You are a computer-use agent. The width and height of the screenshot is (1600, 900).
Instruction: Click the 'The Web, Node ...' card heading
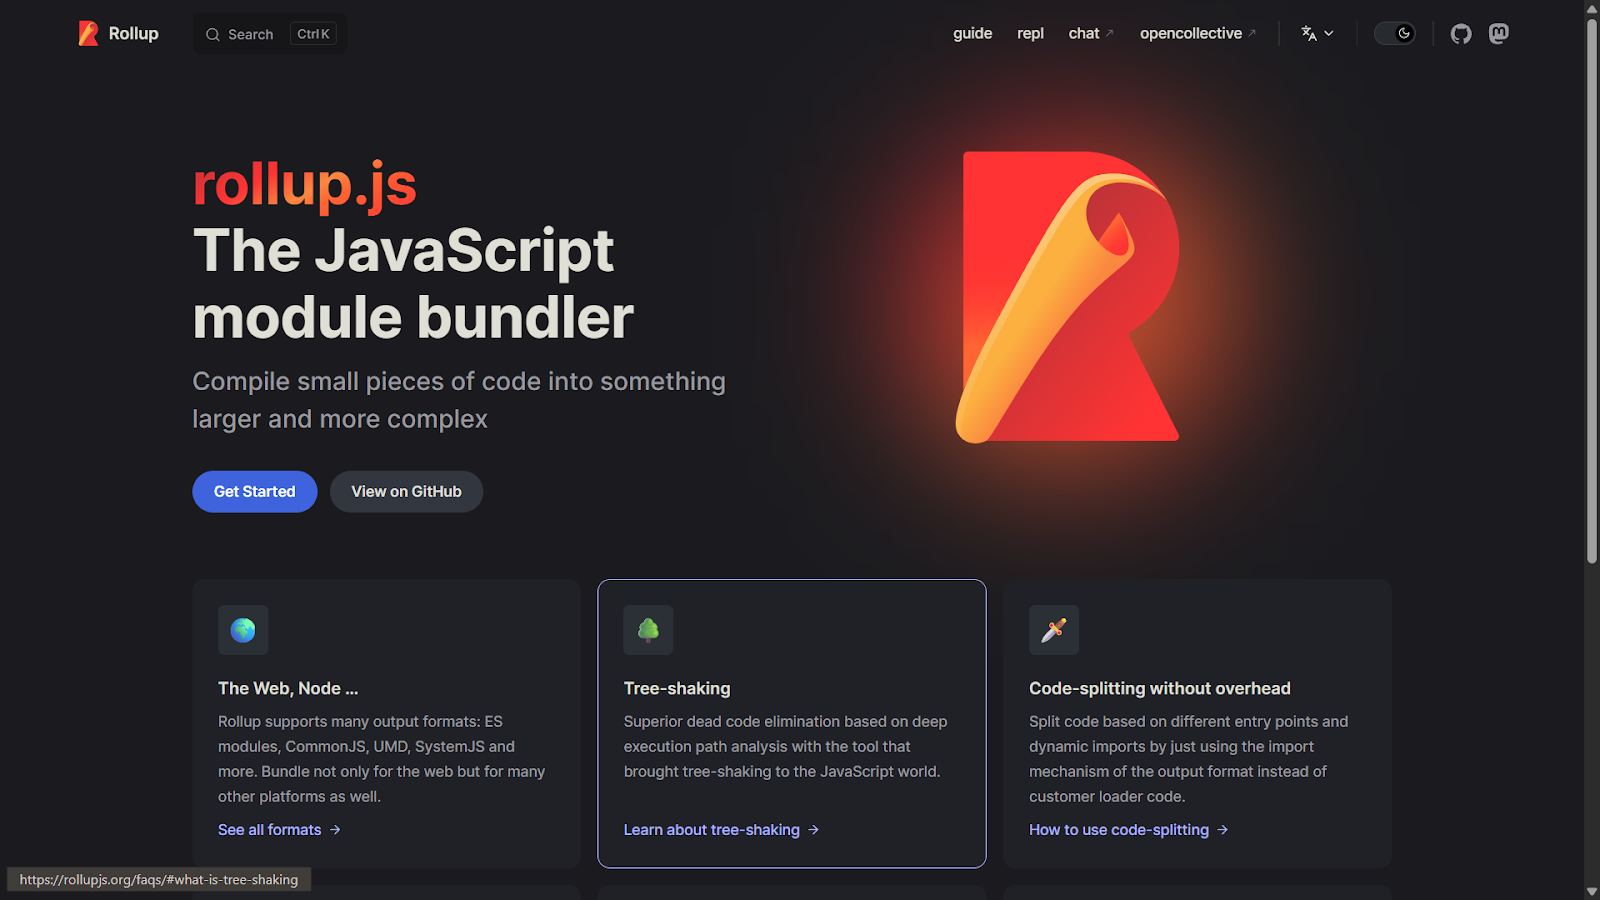[x=288, y=689]
